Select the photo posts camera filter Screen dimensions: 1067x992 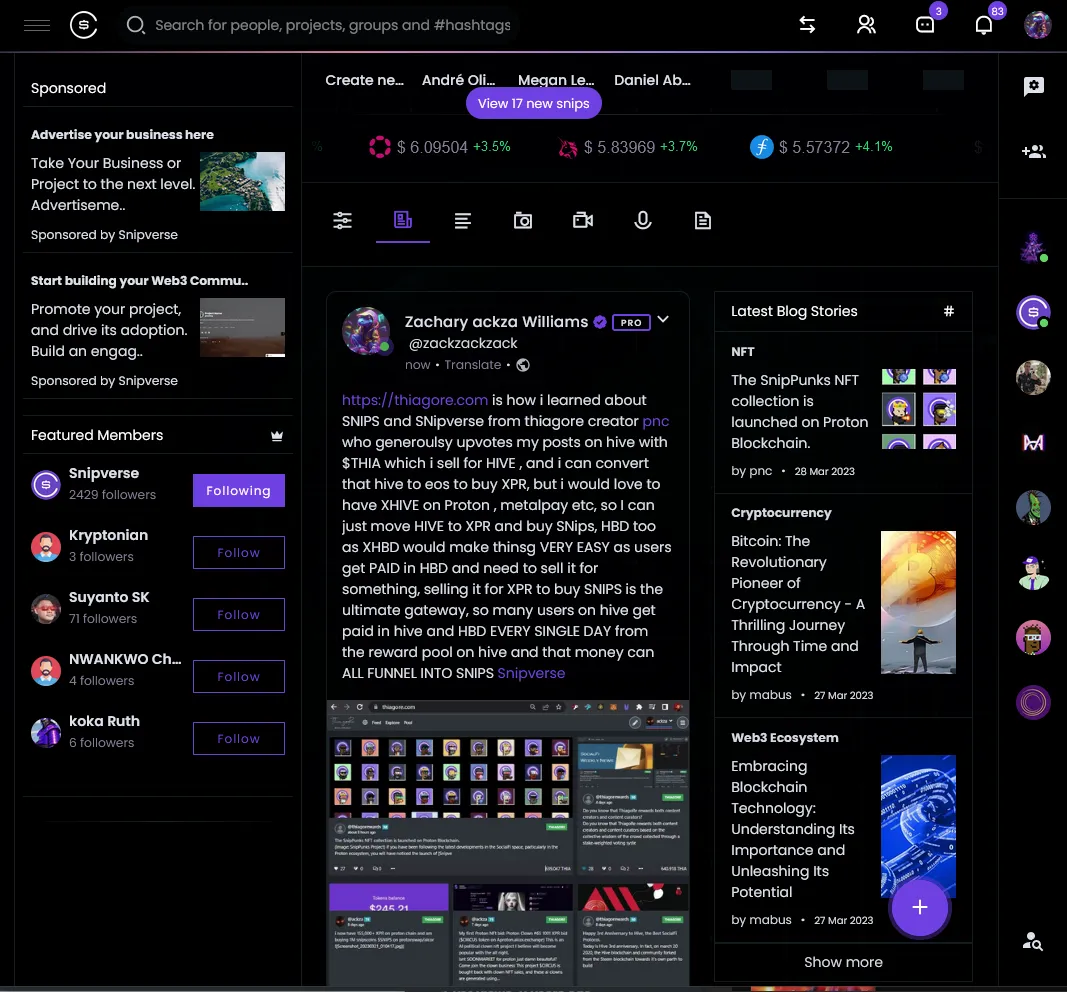click(x=523, y=220)
